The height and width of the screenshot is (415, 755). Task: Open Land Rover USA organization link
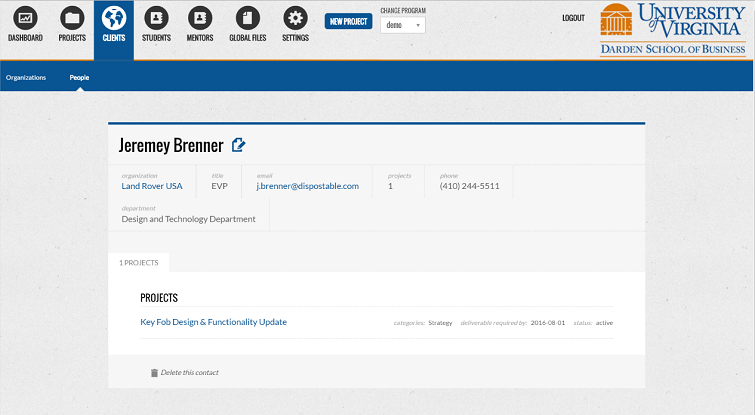[152, 186]
